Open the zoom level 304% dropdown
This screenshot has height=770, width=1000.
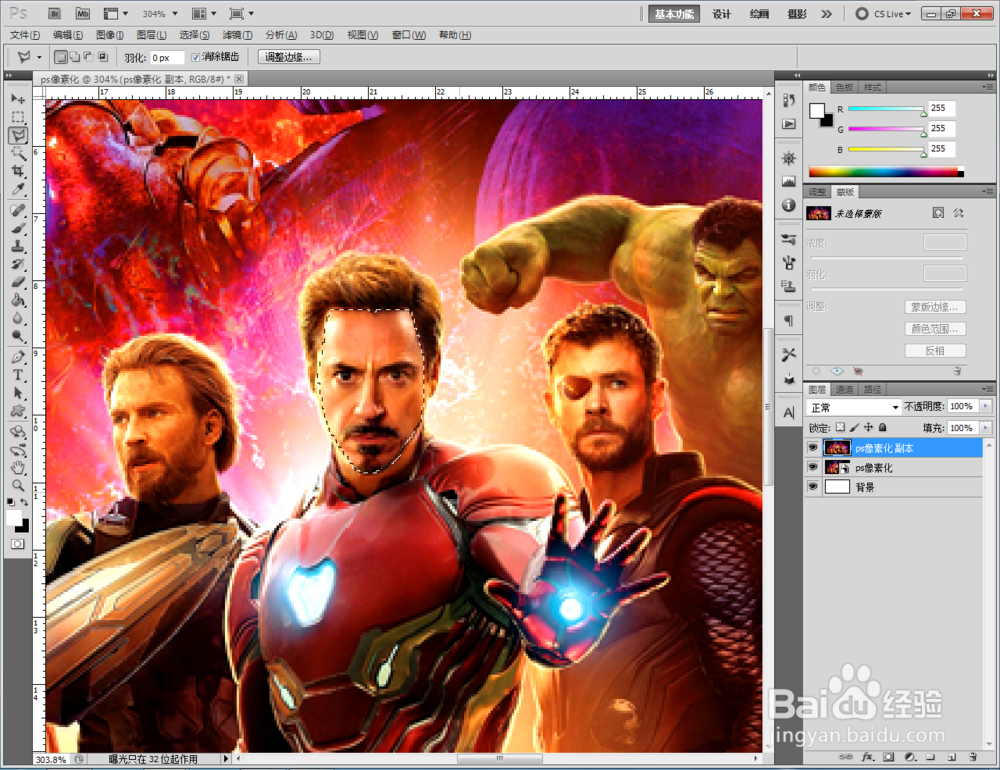point(175,13)
